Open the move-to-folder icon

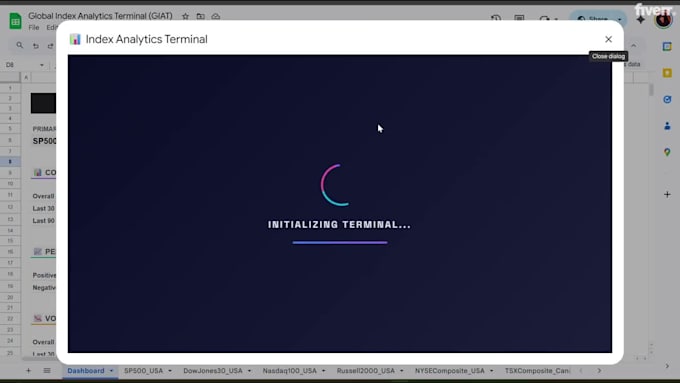200,16
